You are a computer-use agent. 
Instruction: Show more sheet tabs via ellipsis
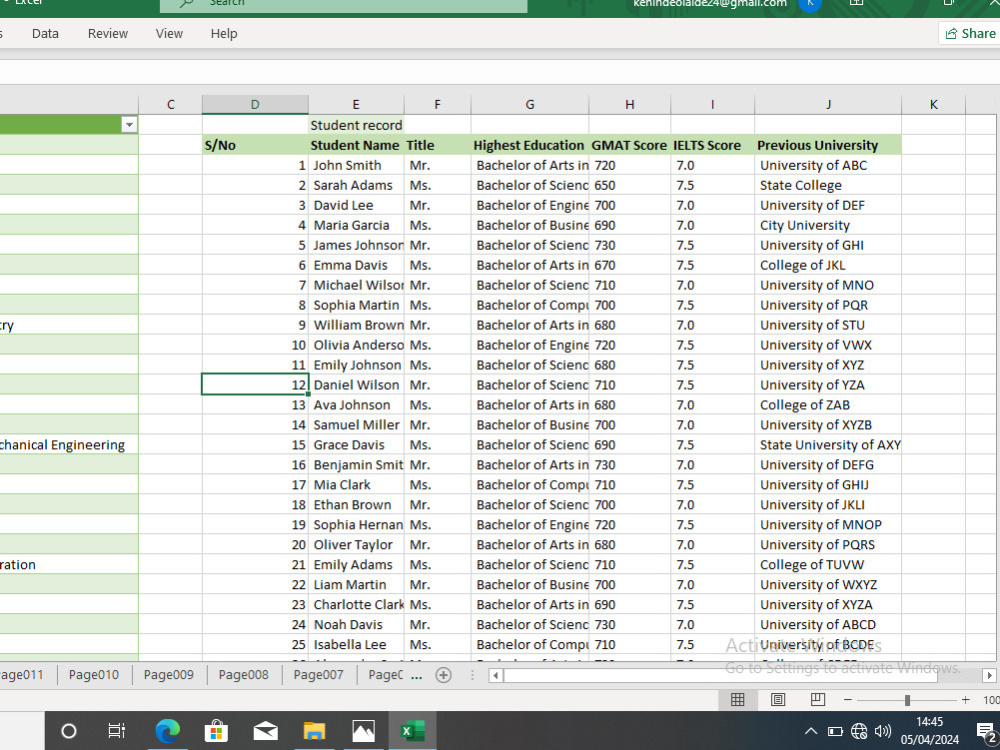[x=416, y=675]
